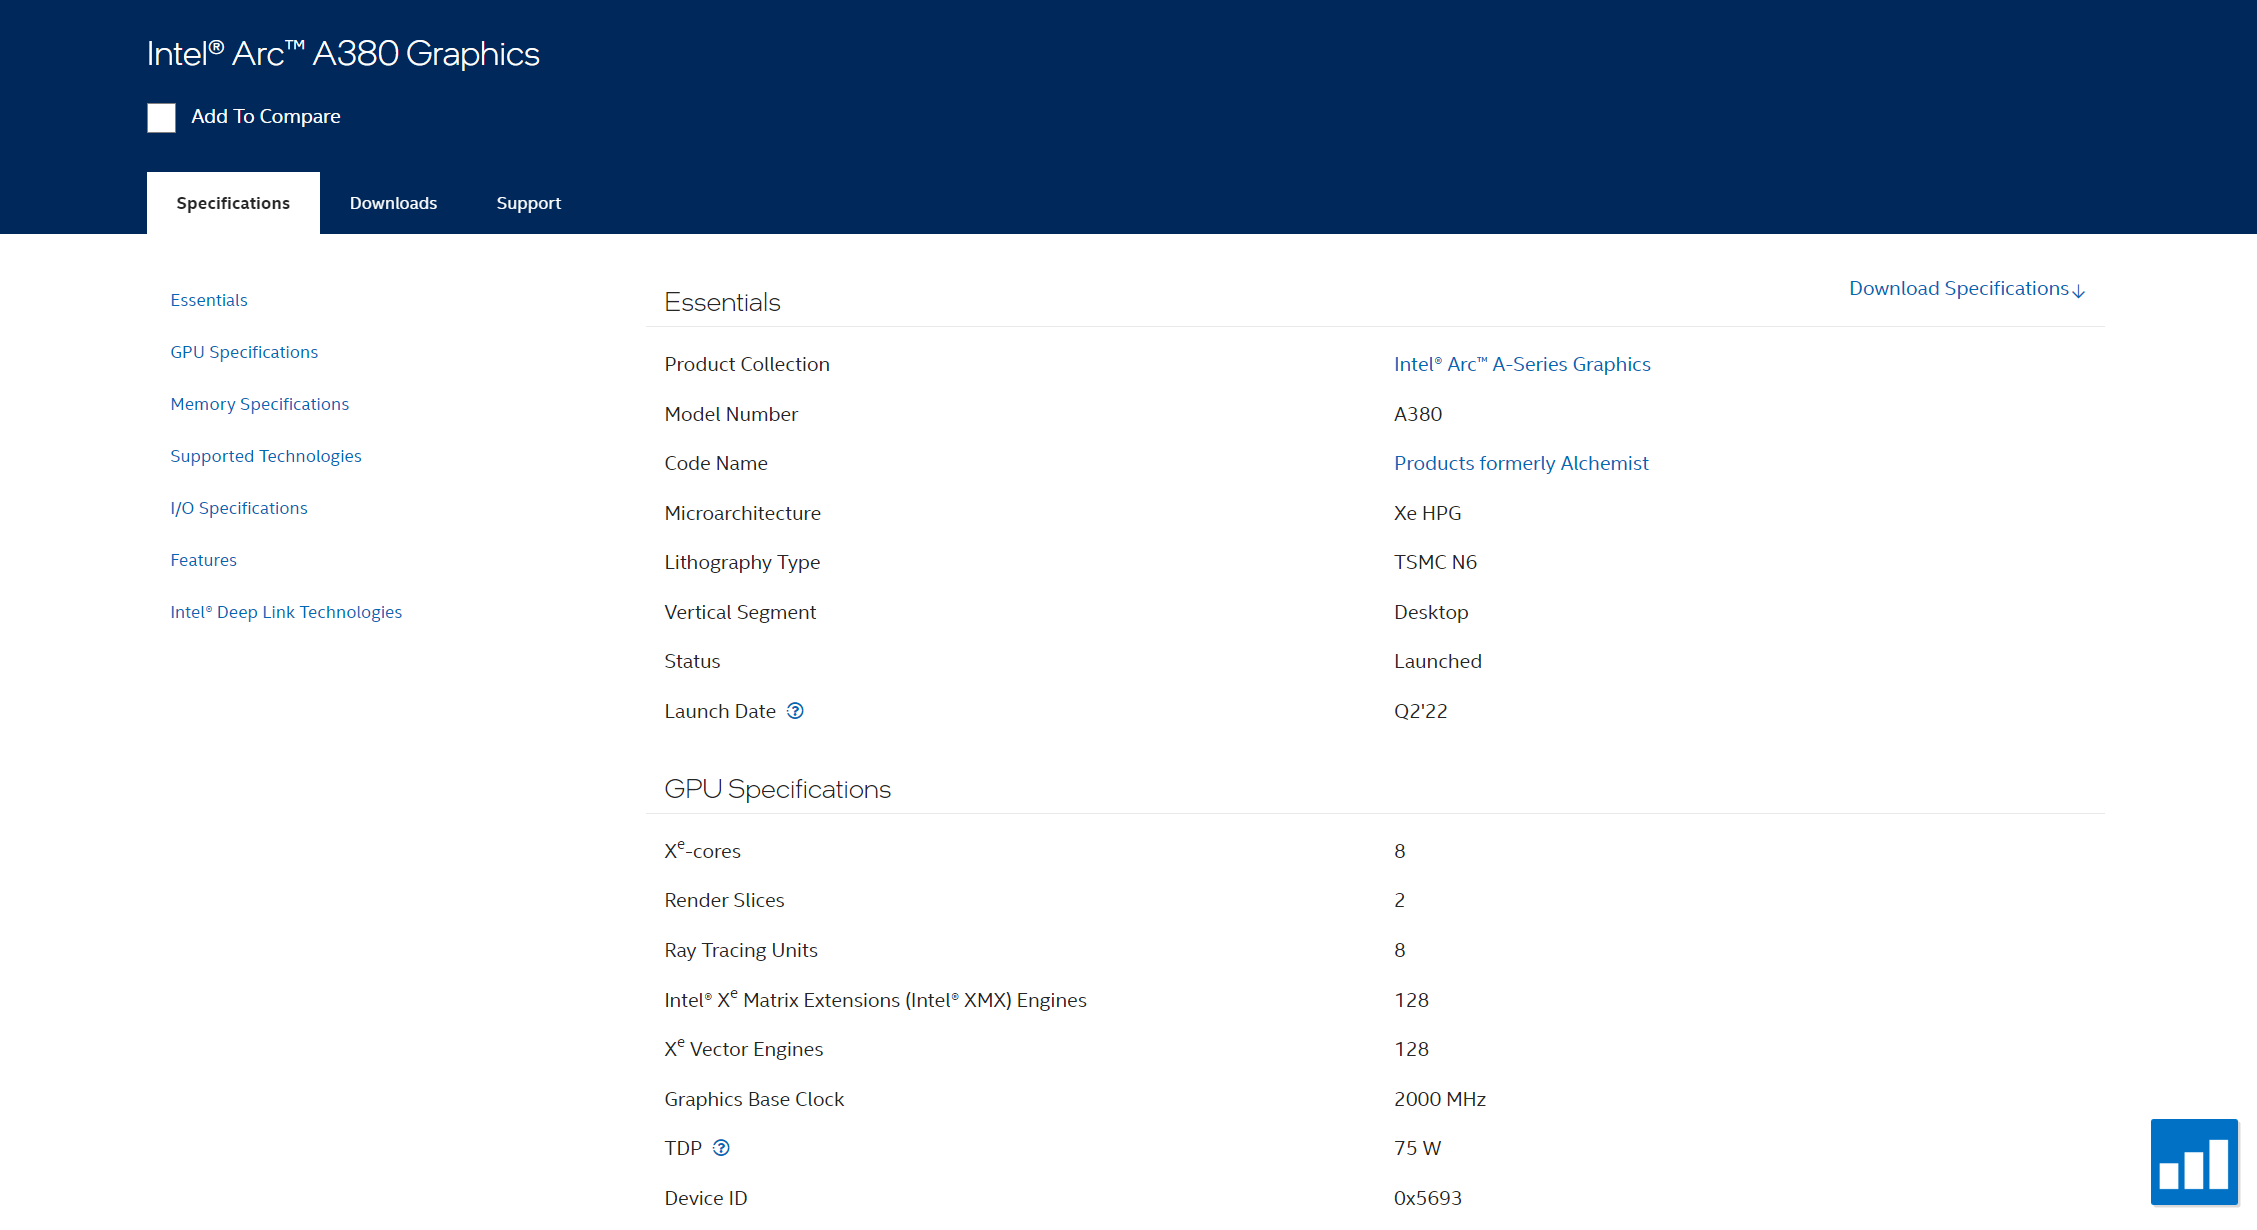Open I/O Specifications sidebar link

(x=238, y=508)
